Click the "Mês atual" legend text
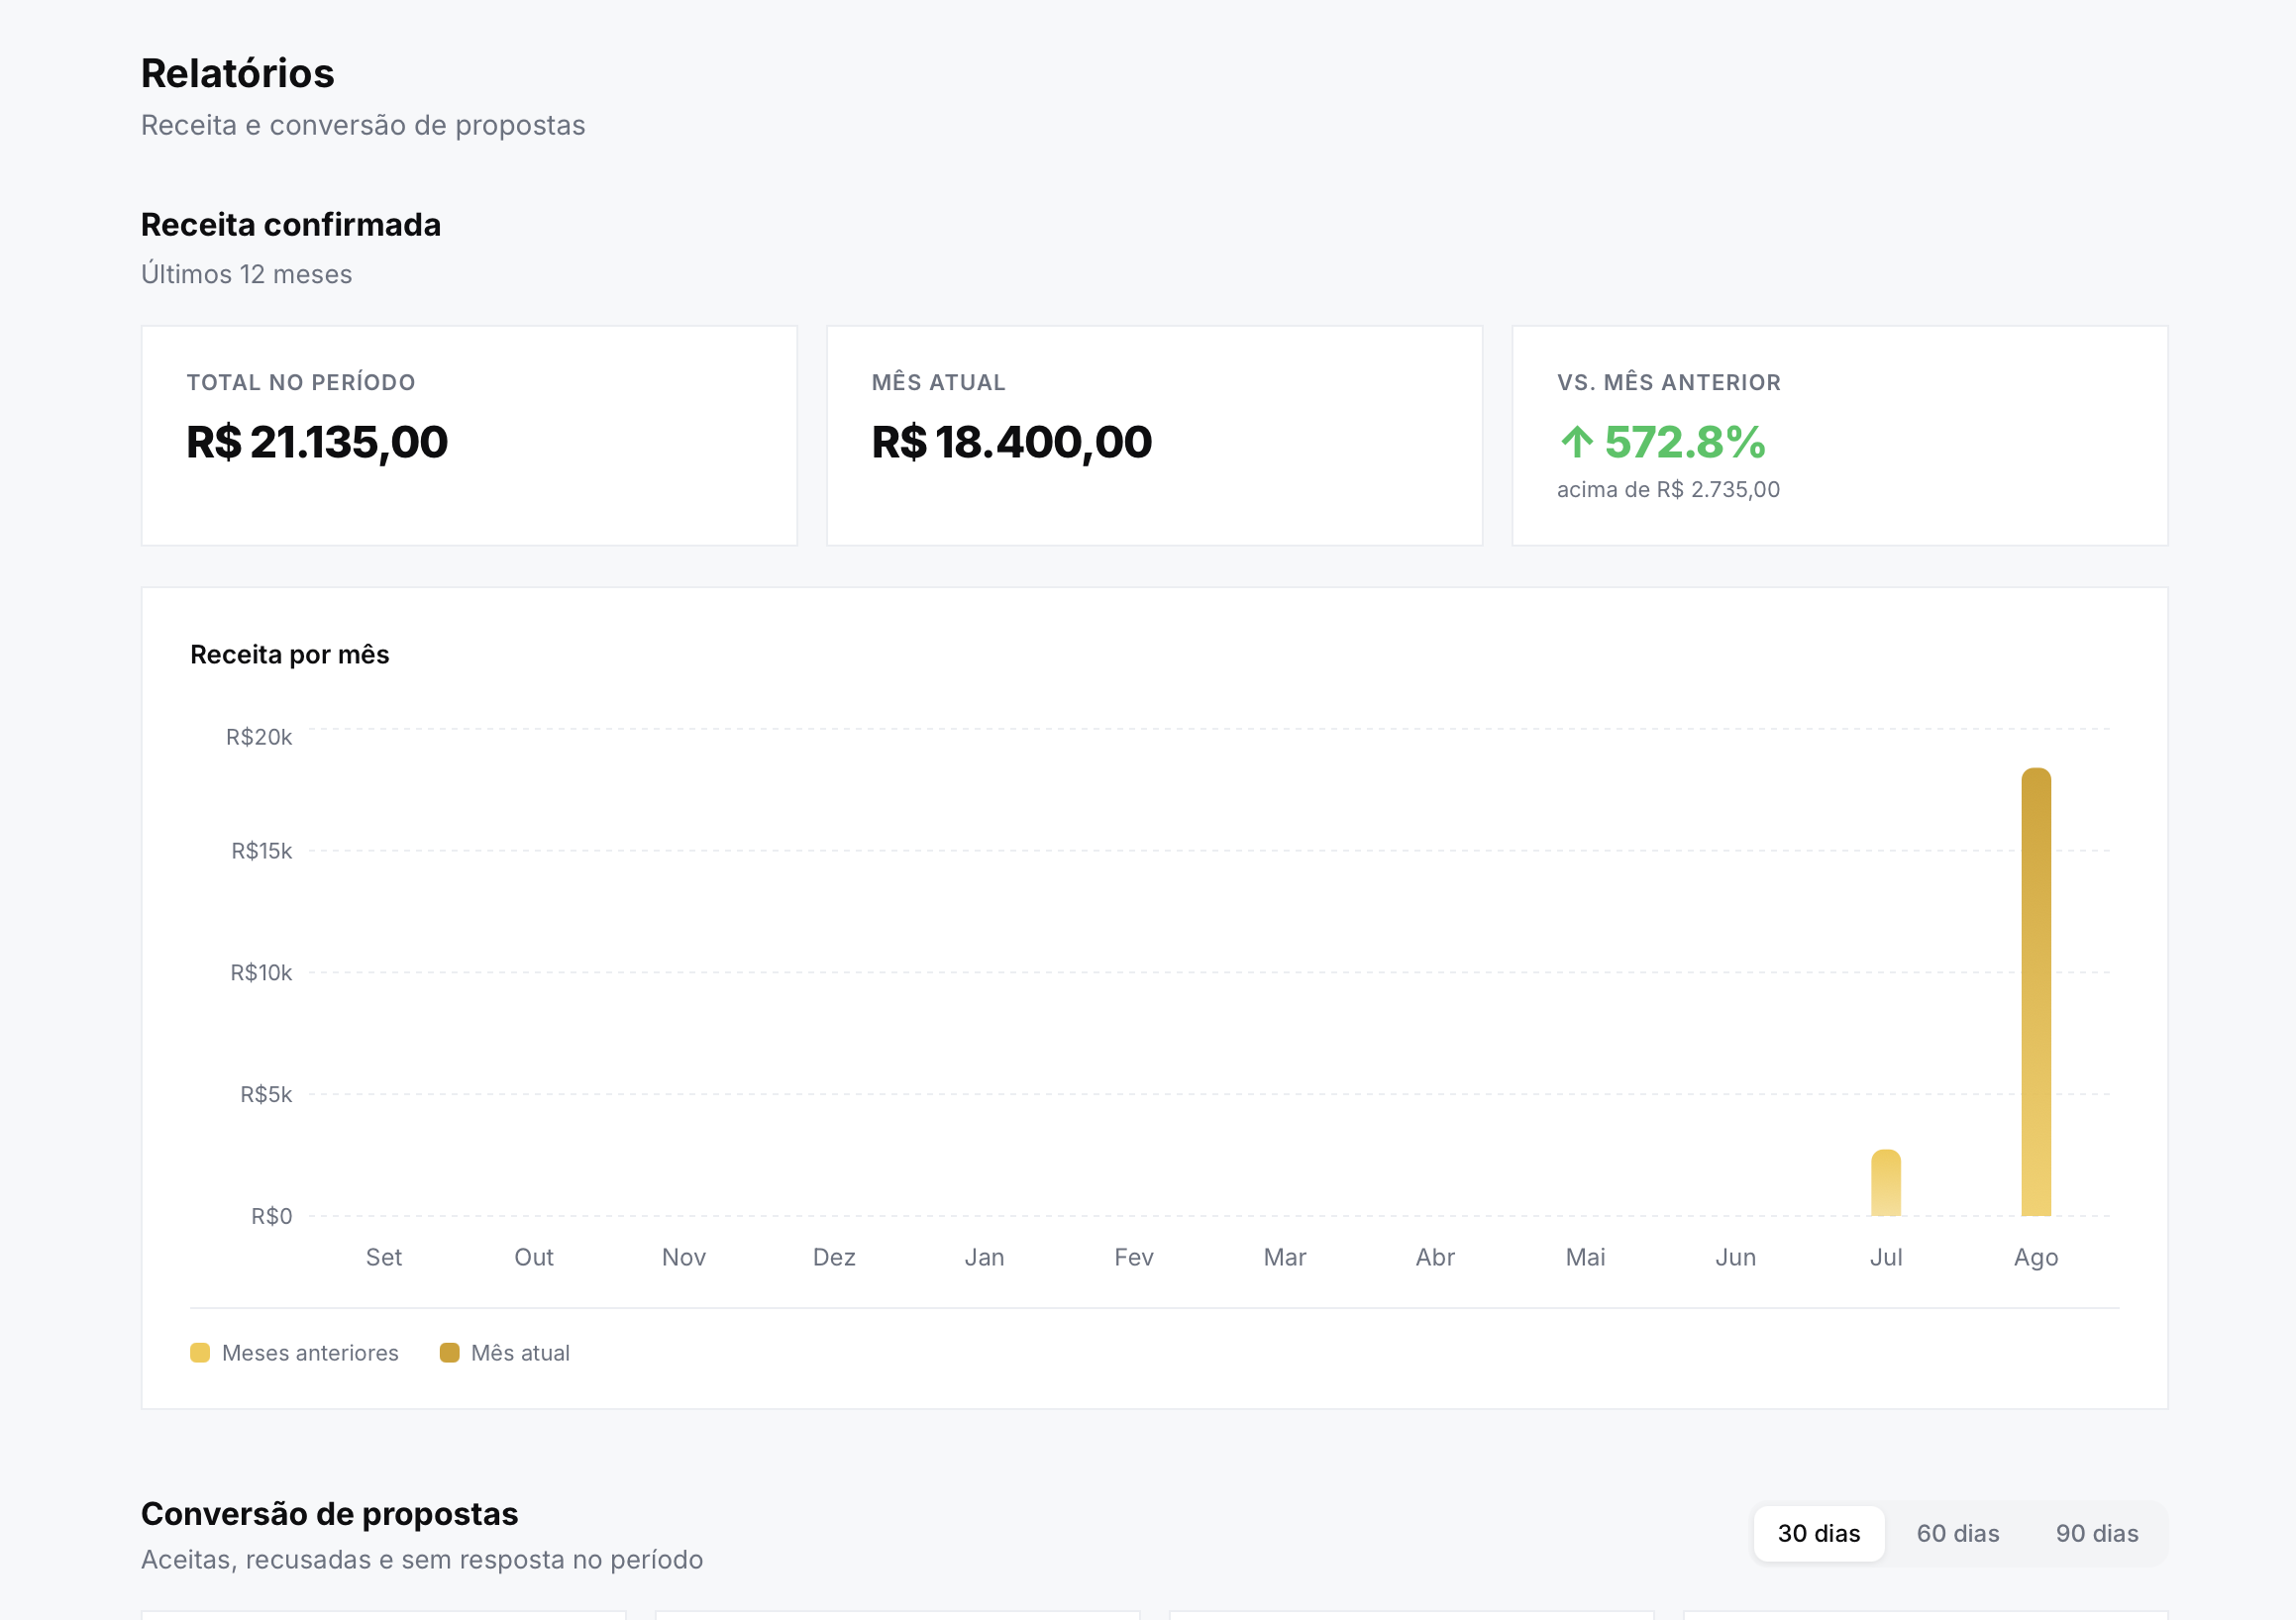 pos(520,1353)
